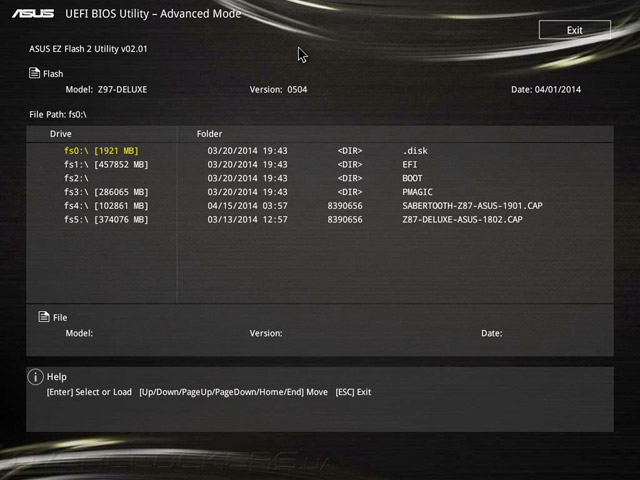Select SABERTOOTH-Z87-ASUS-1901.CAP file
Screen dimensions: 640x480
pos(472,206)
